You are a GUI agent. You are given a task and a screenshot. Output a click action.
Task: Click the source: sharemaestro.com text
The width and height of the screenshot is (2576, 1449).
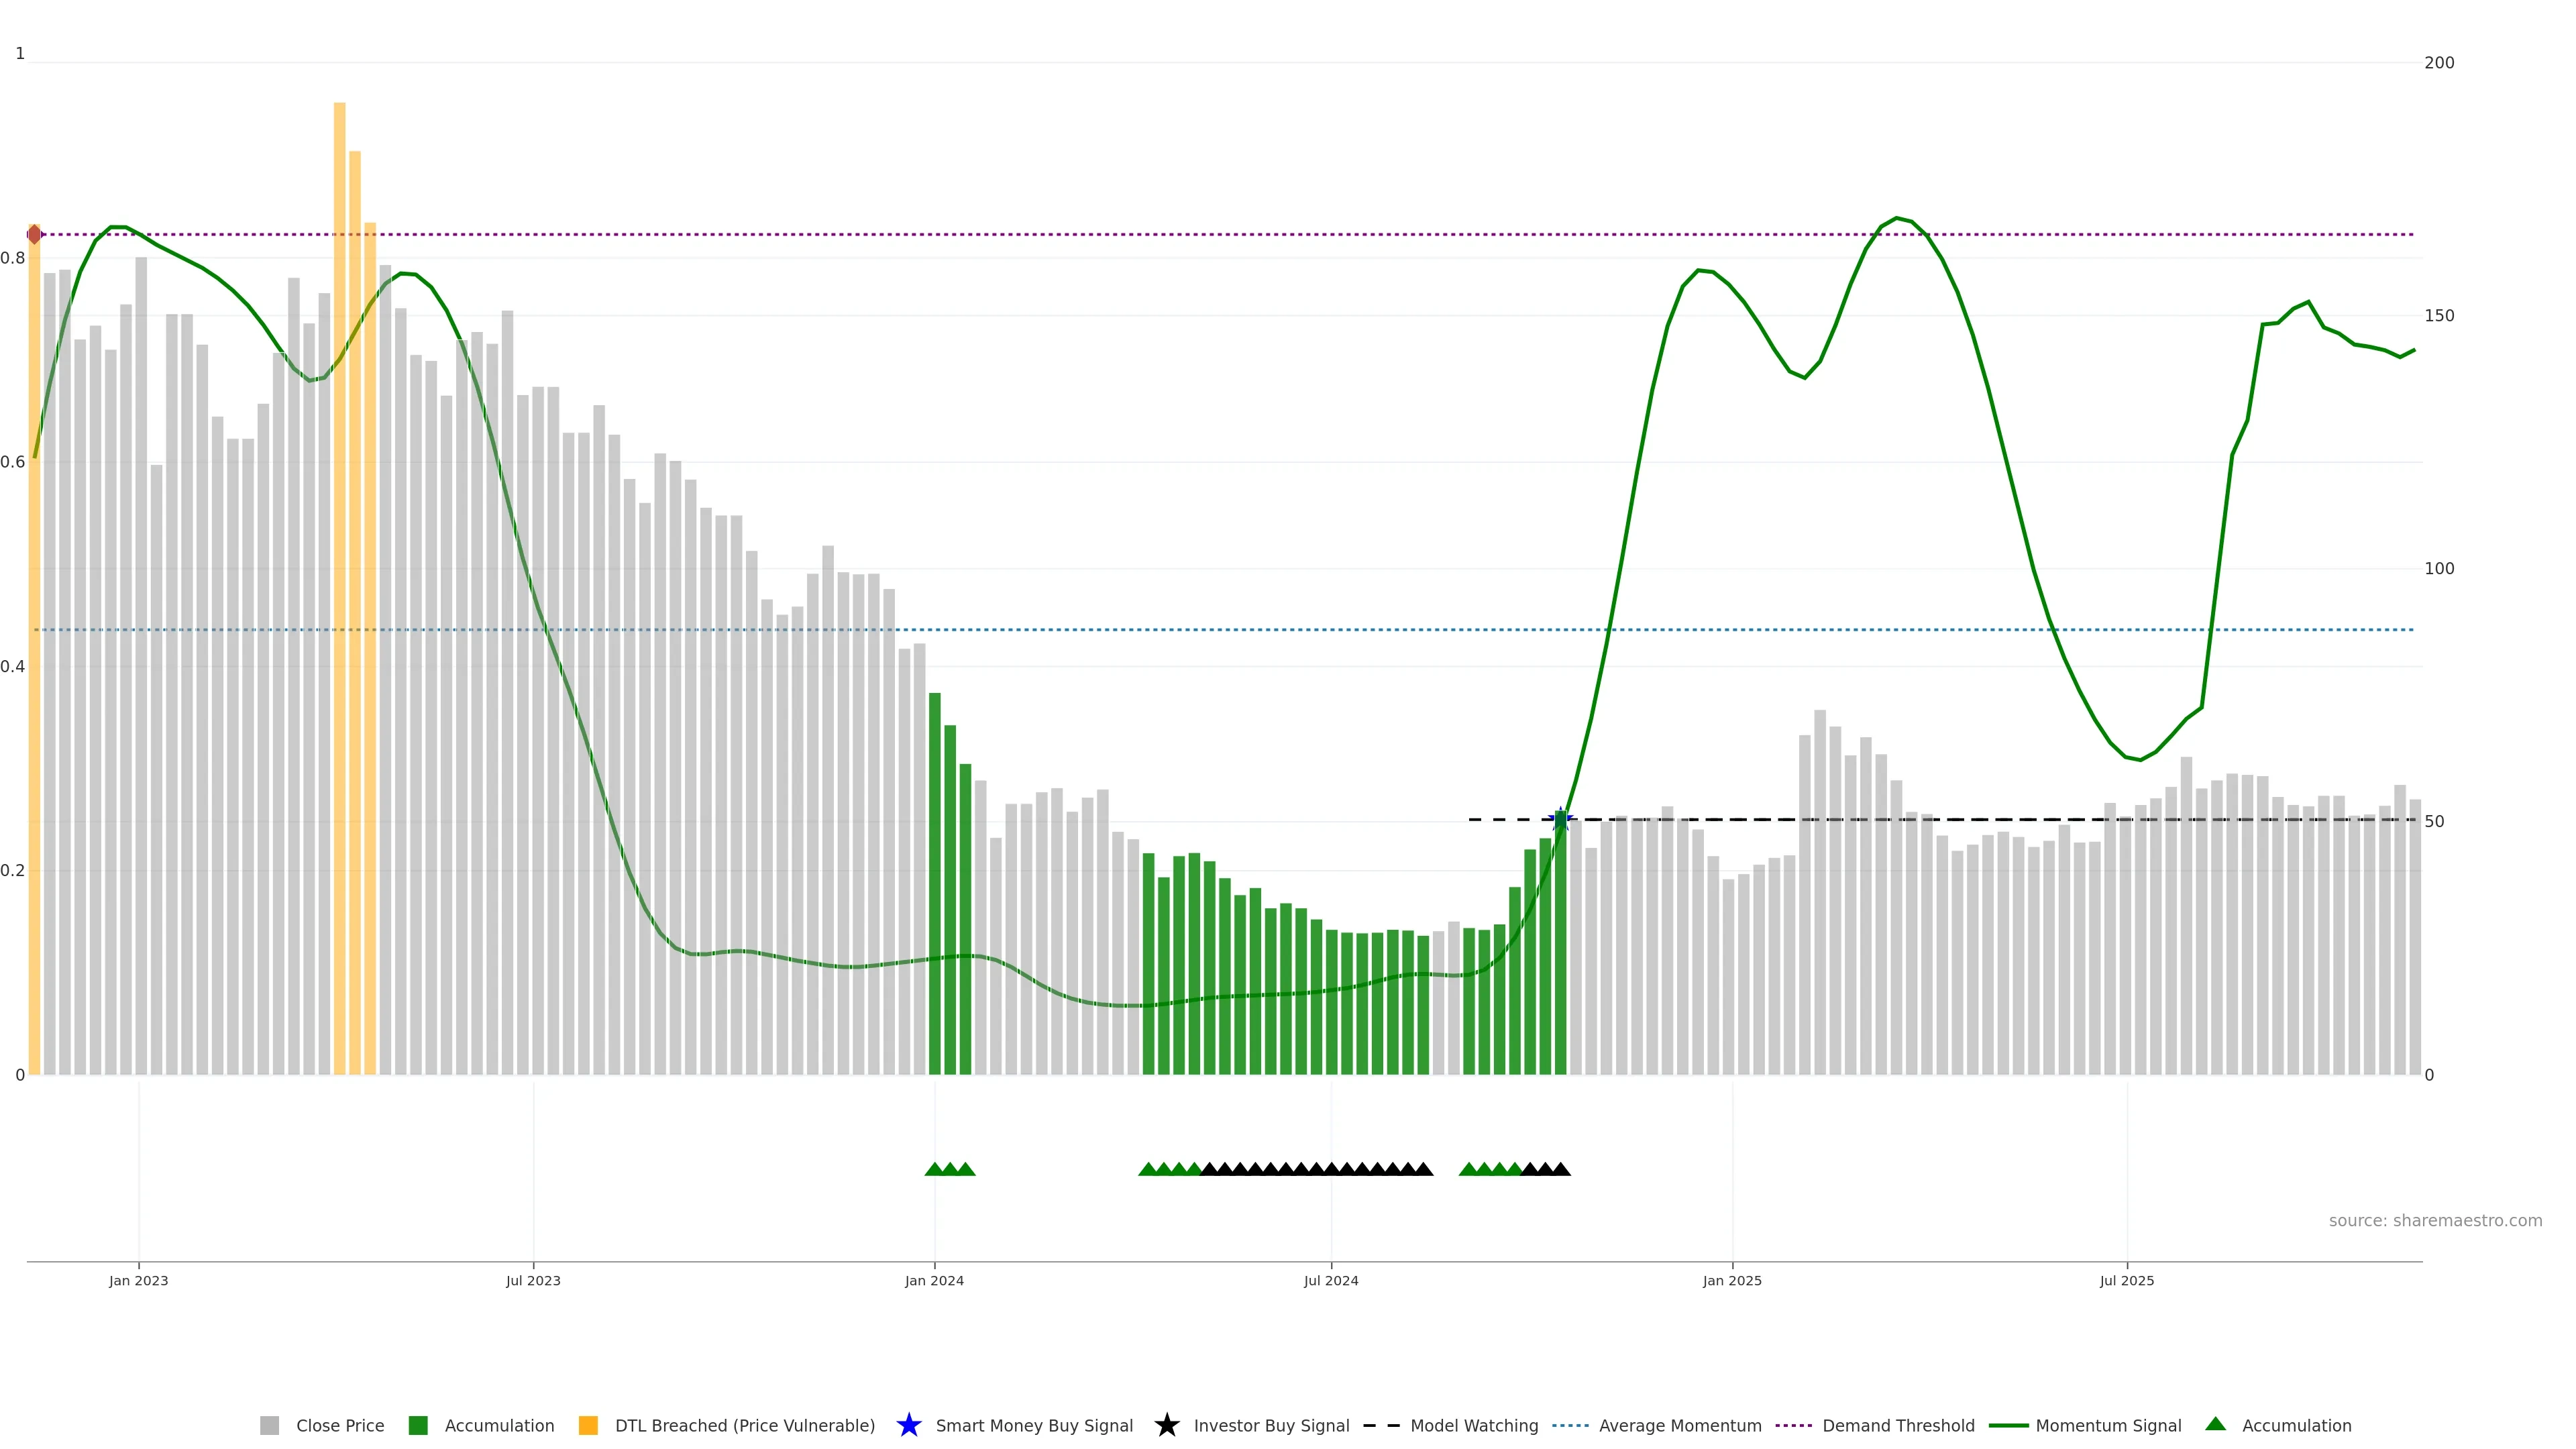point(2435,1221)
